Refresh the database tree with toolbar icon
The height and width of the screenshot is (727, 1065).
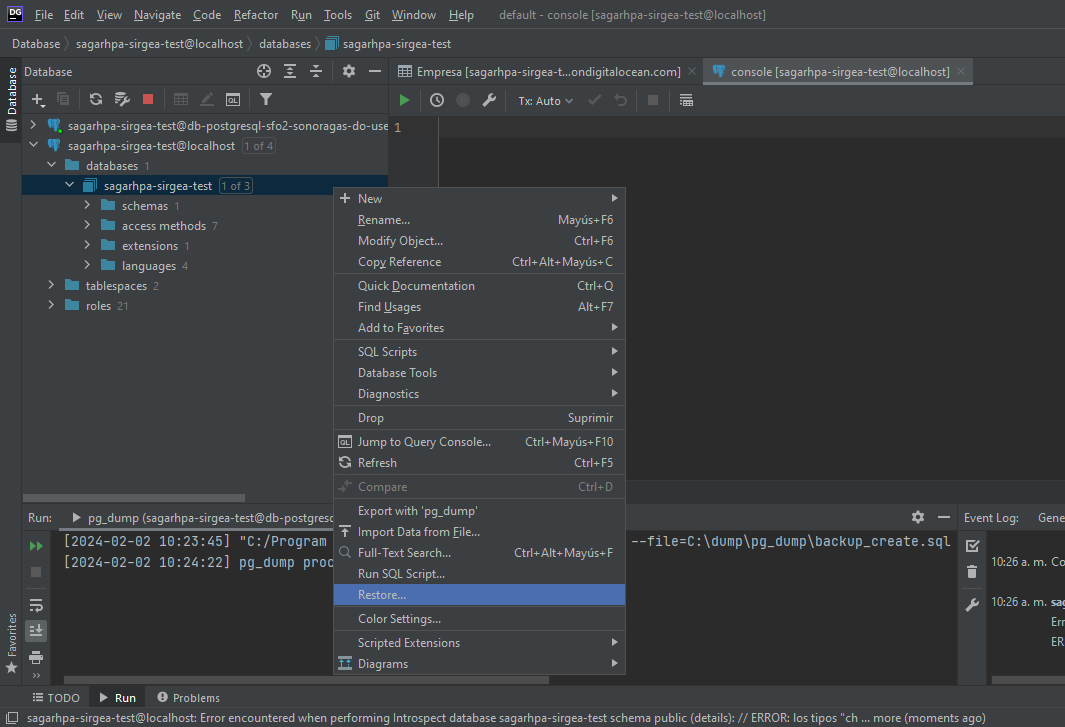coord(96,99)
